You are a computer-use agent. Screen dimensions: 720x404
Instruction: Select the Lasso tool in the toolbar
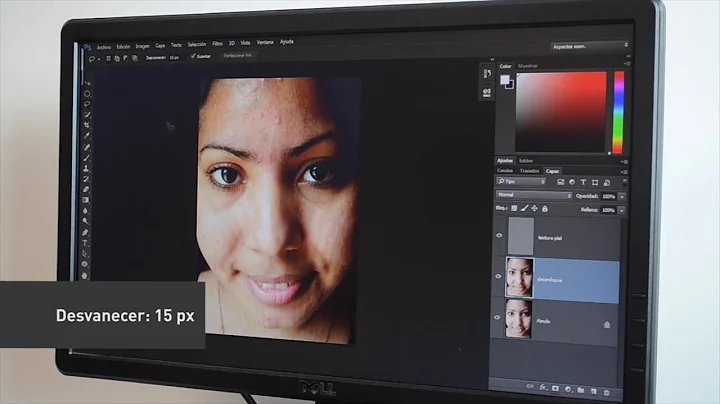(87, 104)
